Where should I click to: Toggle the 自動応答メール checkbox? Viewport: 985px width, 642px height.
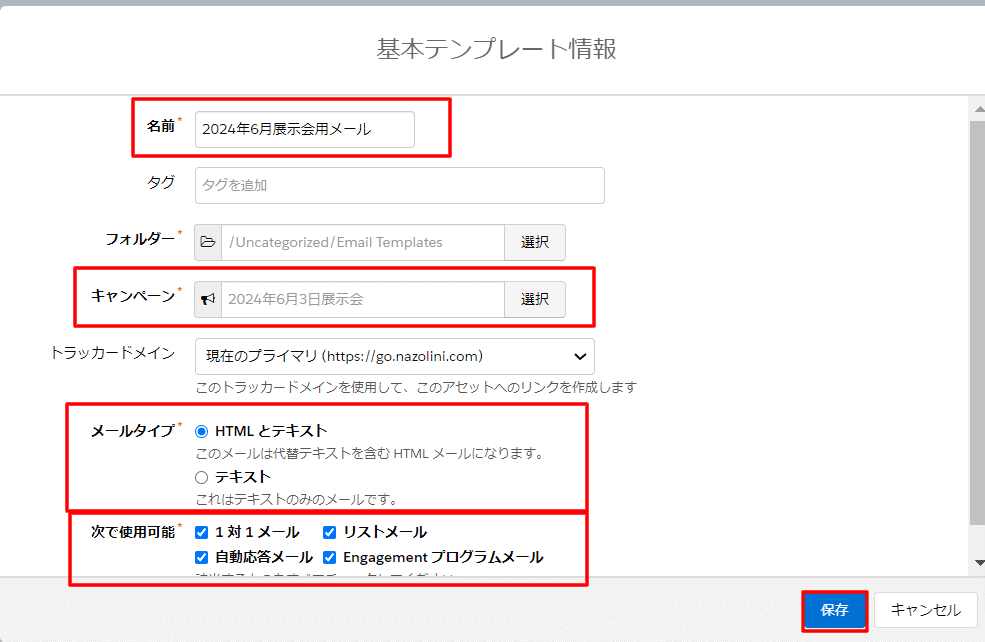coord(202,558)
